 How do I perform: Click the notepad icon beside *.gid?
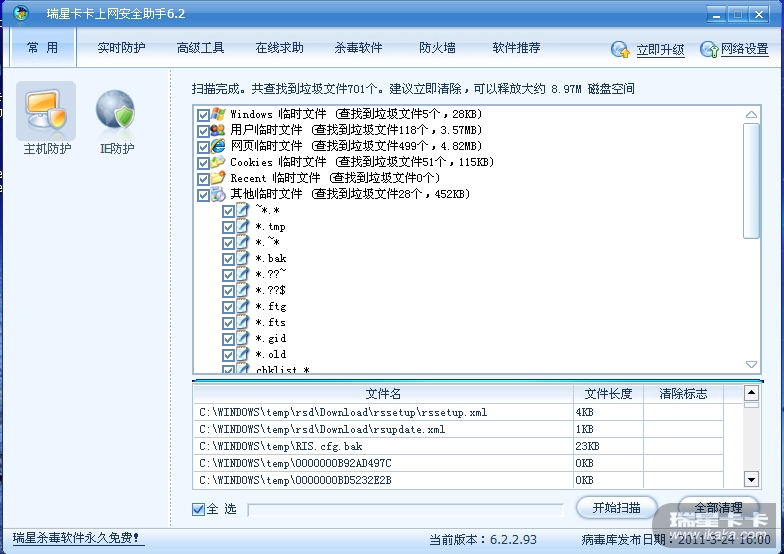coord(242,338)
